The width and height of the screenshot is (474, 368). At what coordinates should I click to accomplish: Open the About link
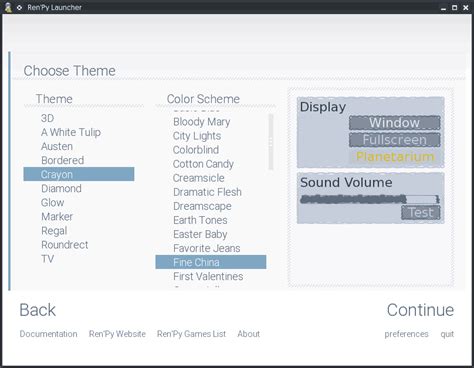point(249,334)
